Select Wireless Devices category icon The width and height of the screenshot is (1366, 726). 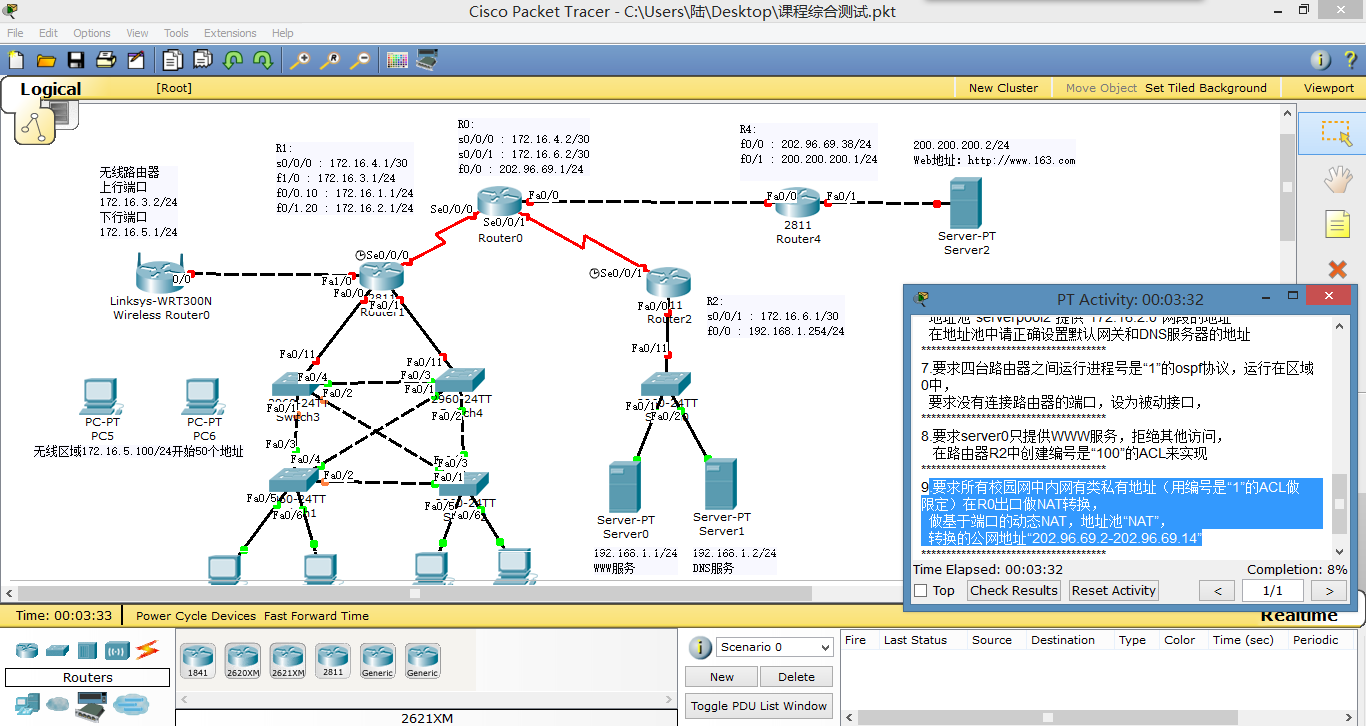point(117,650)
